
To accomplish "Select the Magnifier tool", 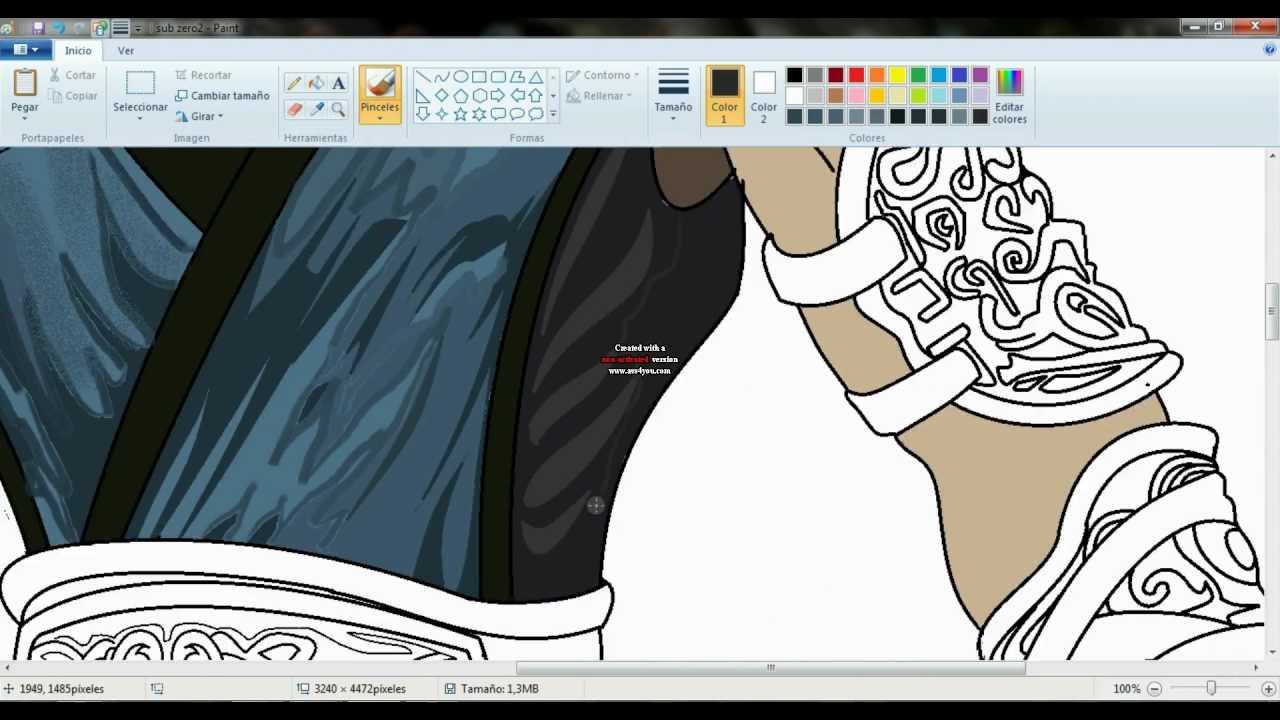I will click(338, 109).
